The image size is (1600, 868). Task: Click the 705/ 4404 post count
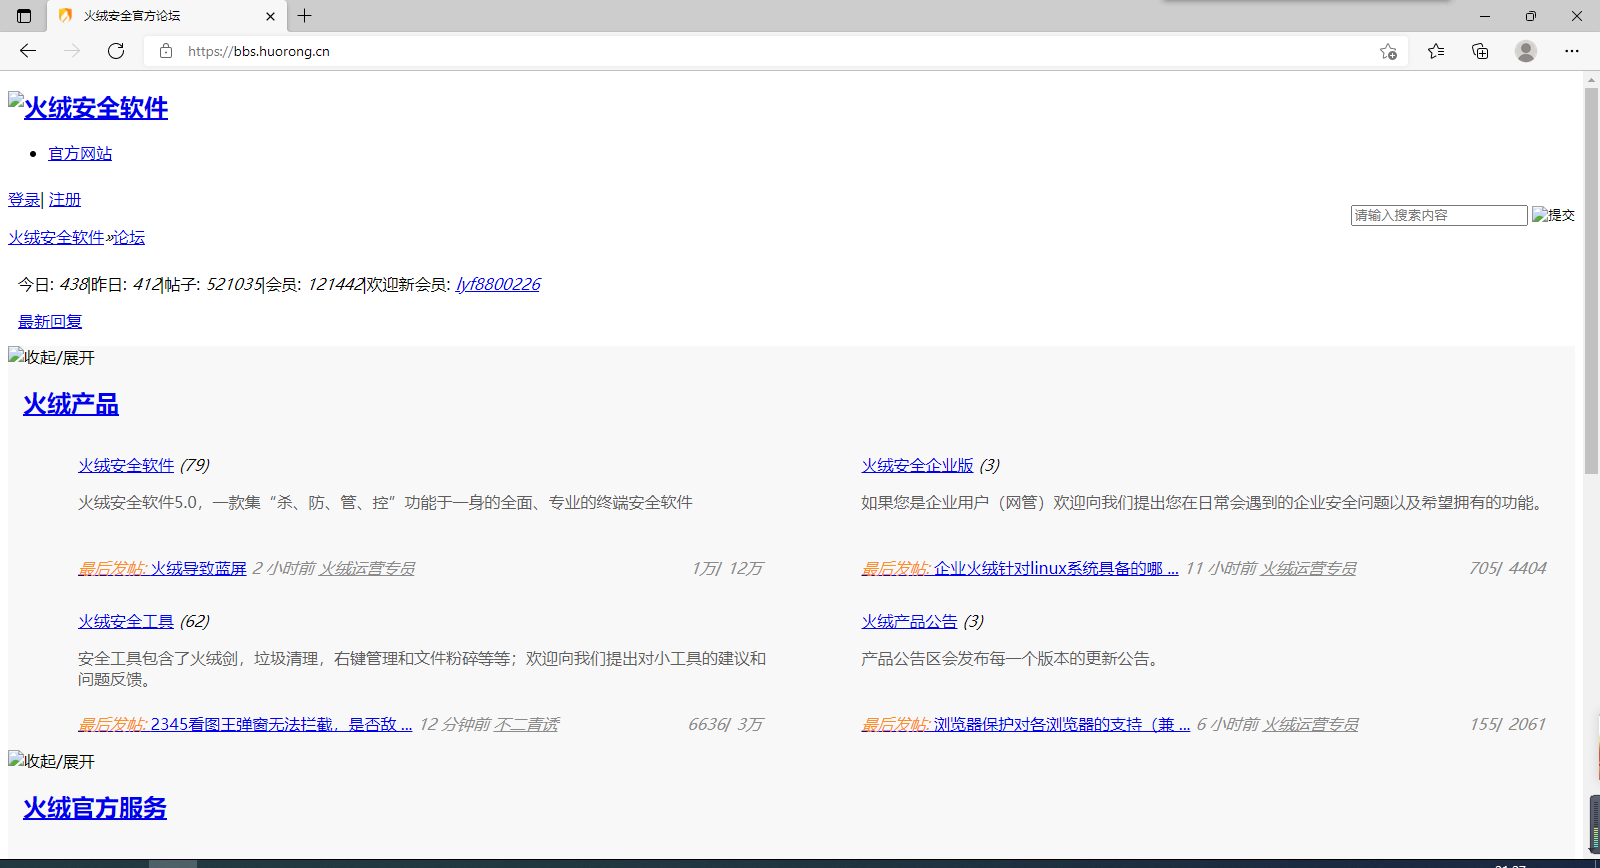pyautogui.click(x=1507, y=568)
